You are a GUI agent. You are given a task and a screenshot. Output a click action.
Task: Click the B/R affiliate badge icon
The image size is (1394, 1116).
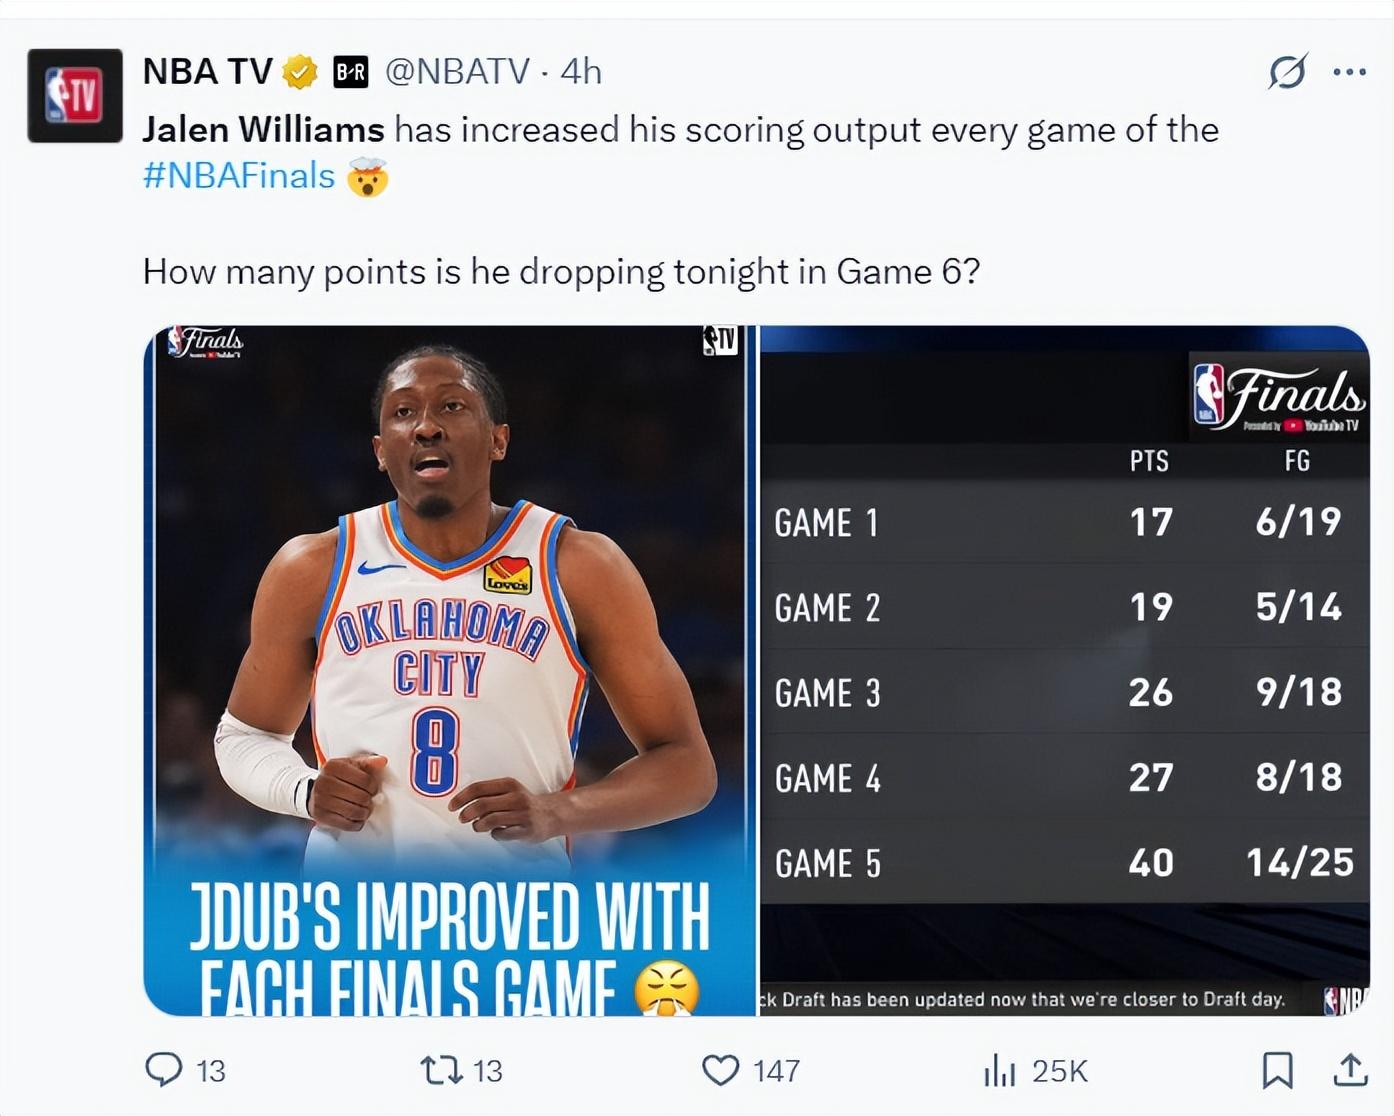point(350,72)
